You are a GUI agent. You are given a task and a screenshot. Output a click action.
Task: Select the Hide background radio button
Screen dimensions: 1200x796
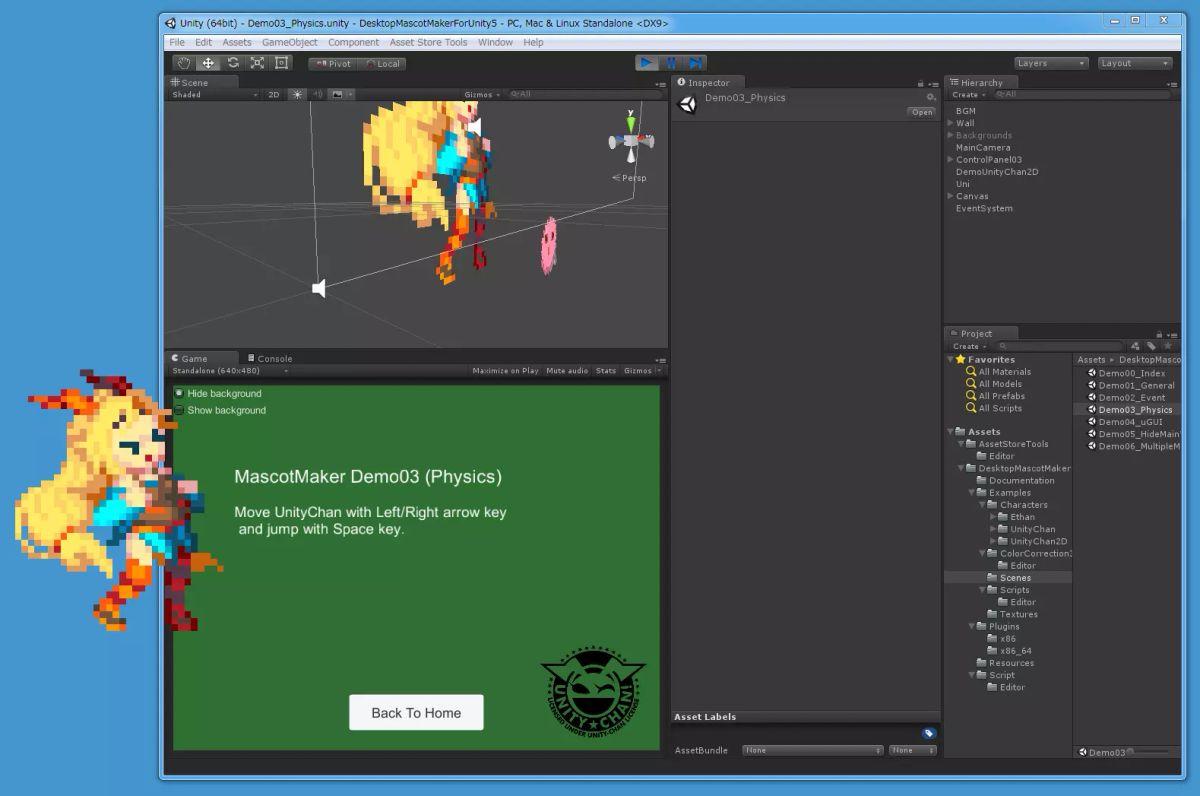(x=180, y=393)
